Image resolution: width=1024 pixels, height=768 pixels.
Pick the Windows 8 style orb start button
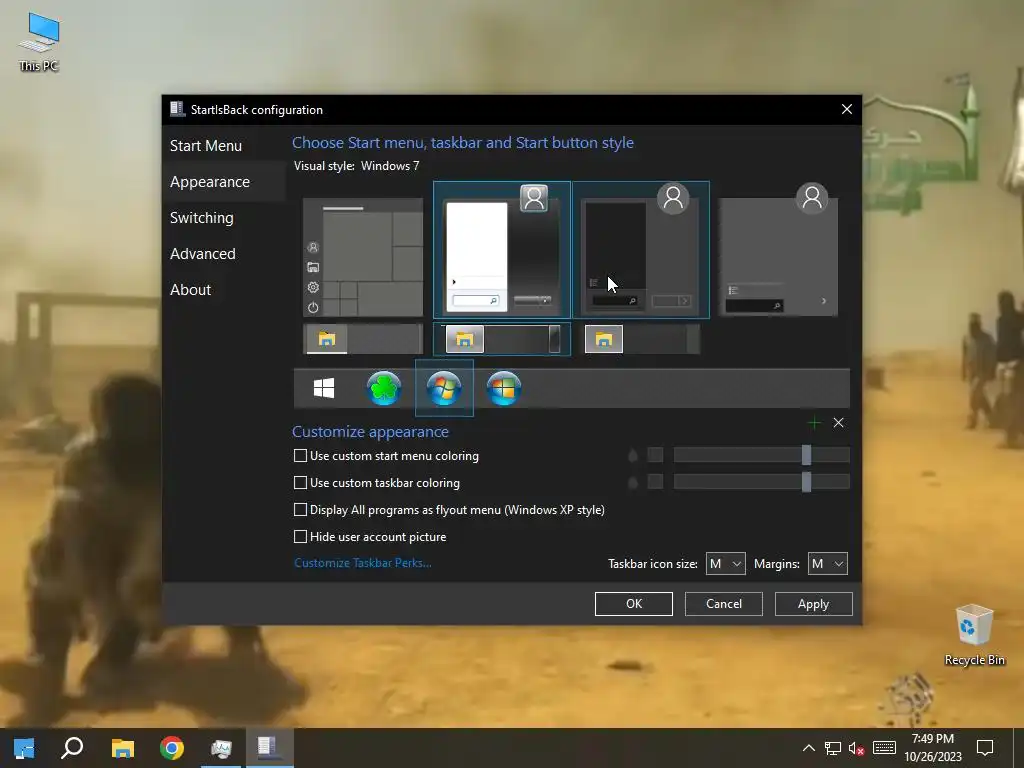[x=504, y=388]
